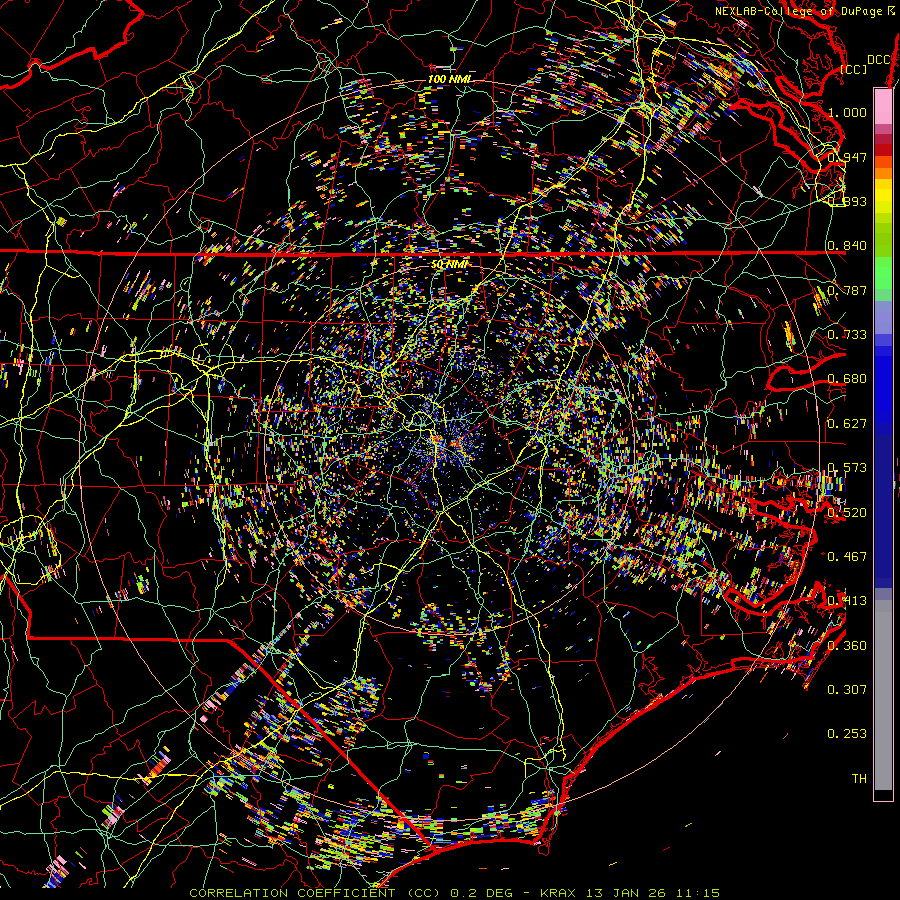Select the 0.253 scale value
This screenshot has height=900, width=900.
[x=847, y=734]
